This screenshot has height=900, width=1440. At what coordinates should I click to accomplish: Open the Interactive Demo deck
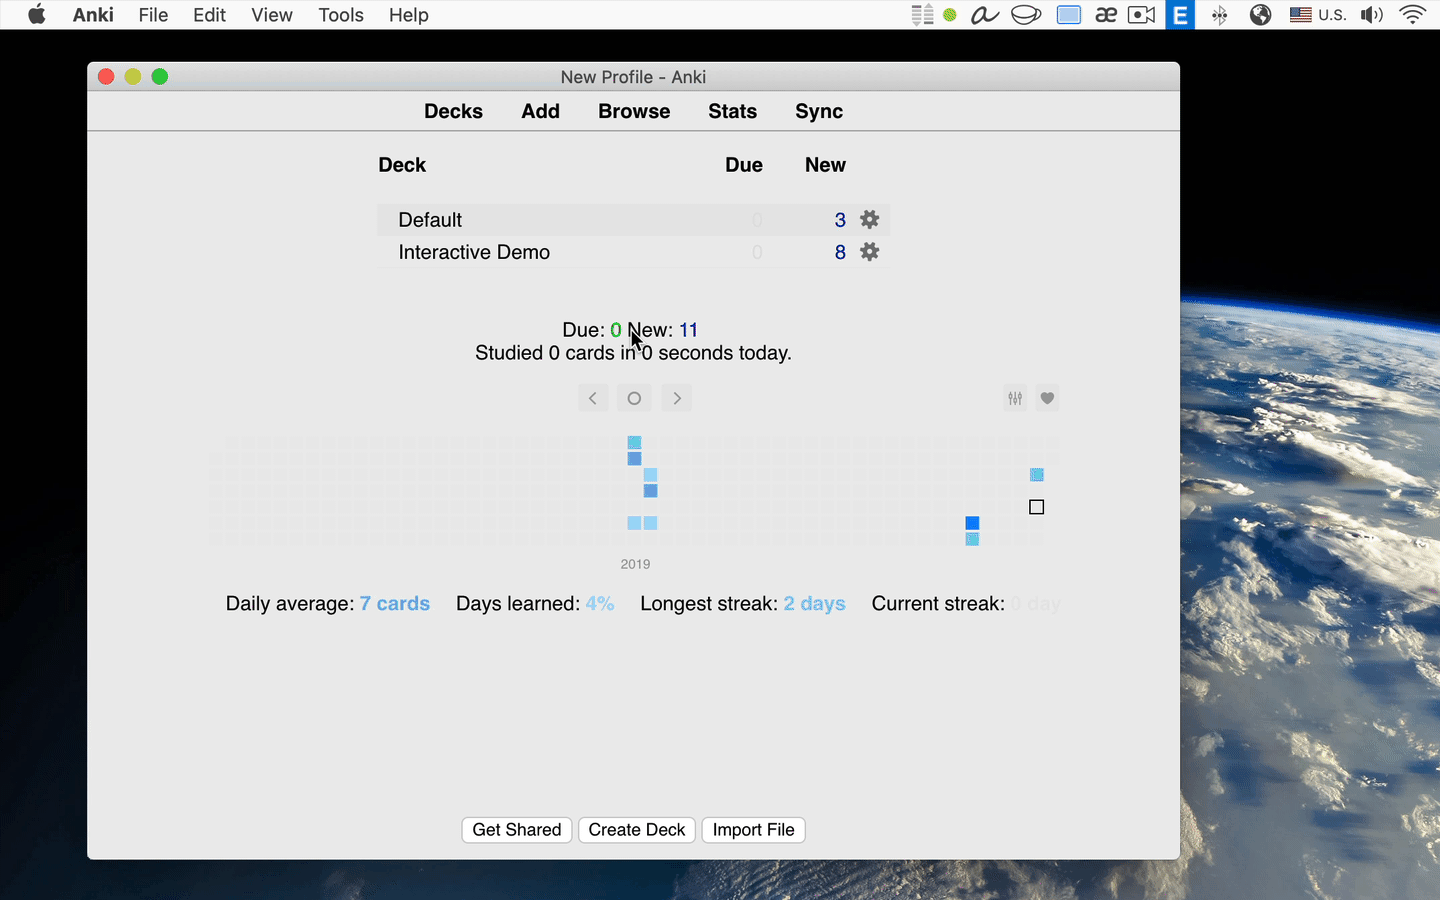(474, 252)
